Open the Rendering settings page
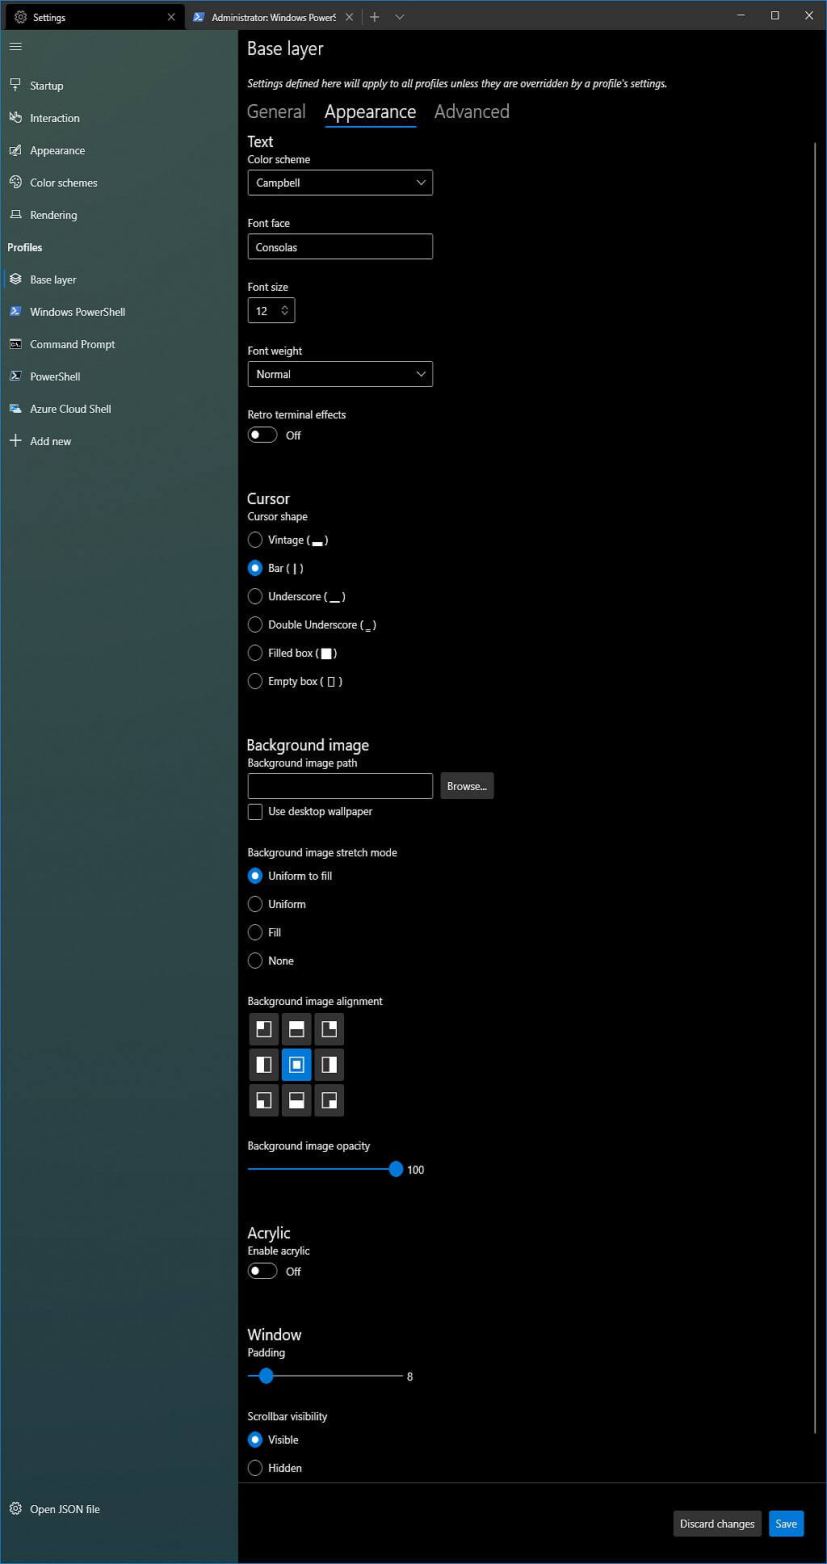 (x=119, y=215)
